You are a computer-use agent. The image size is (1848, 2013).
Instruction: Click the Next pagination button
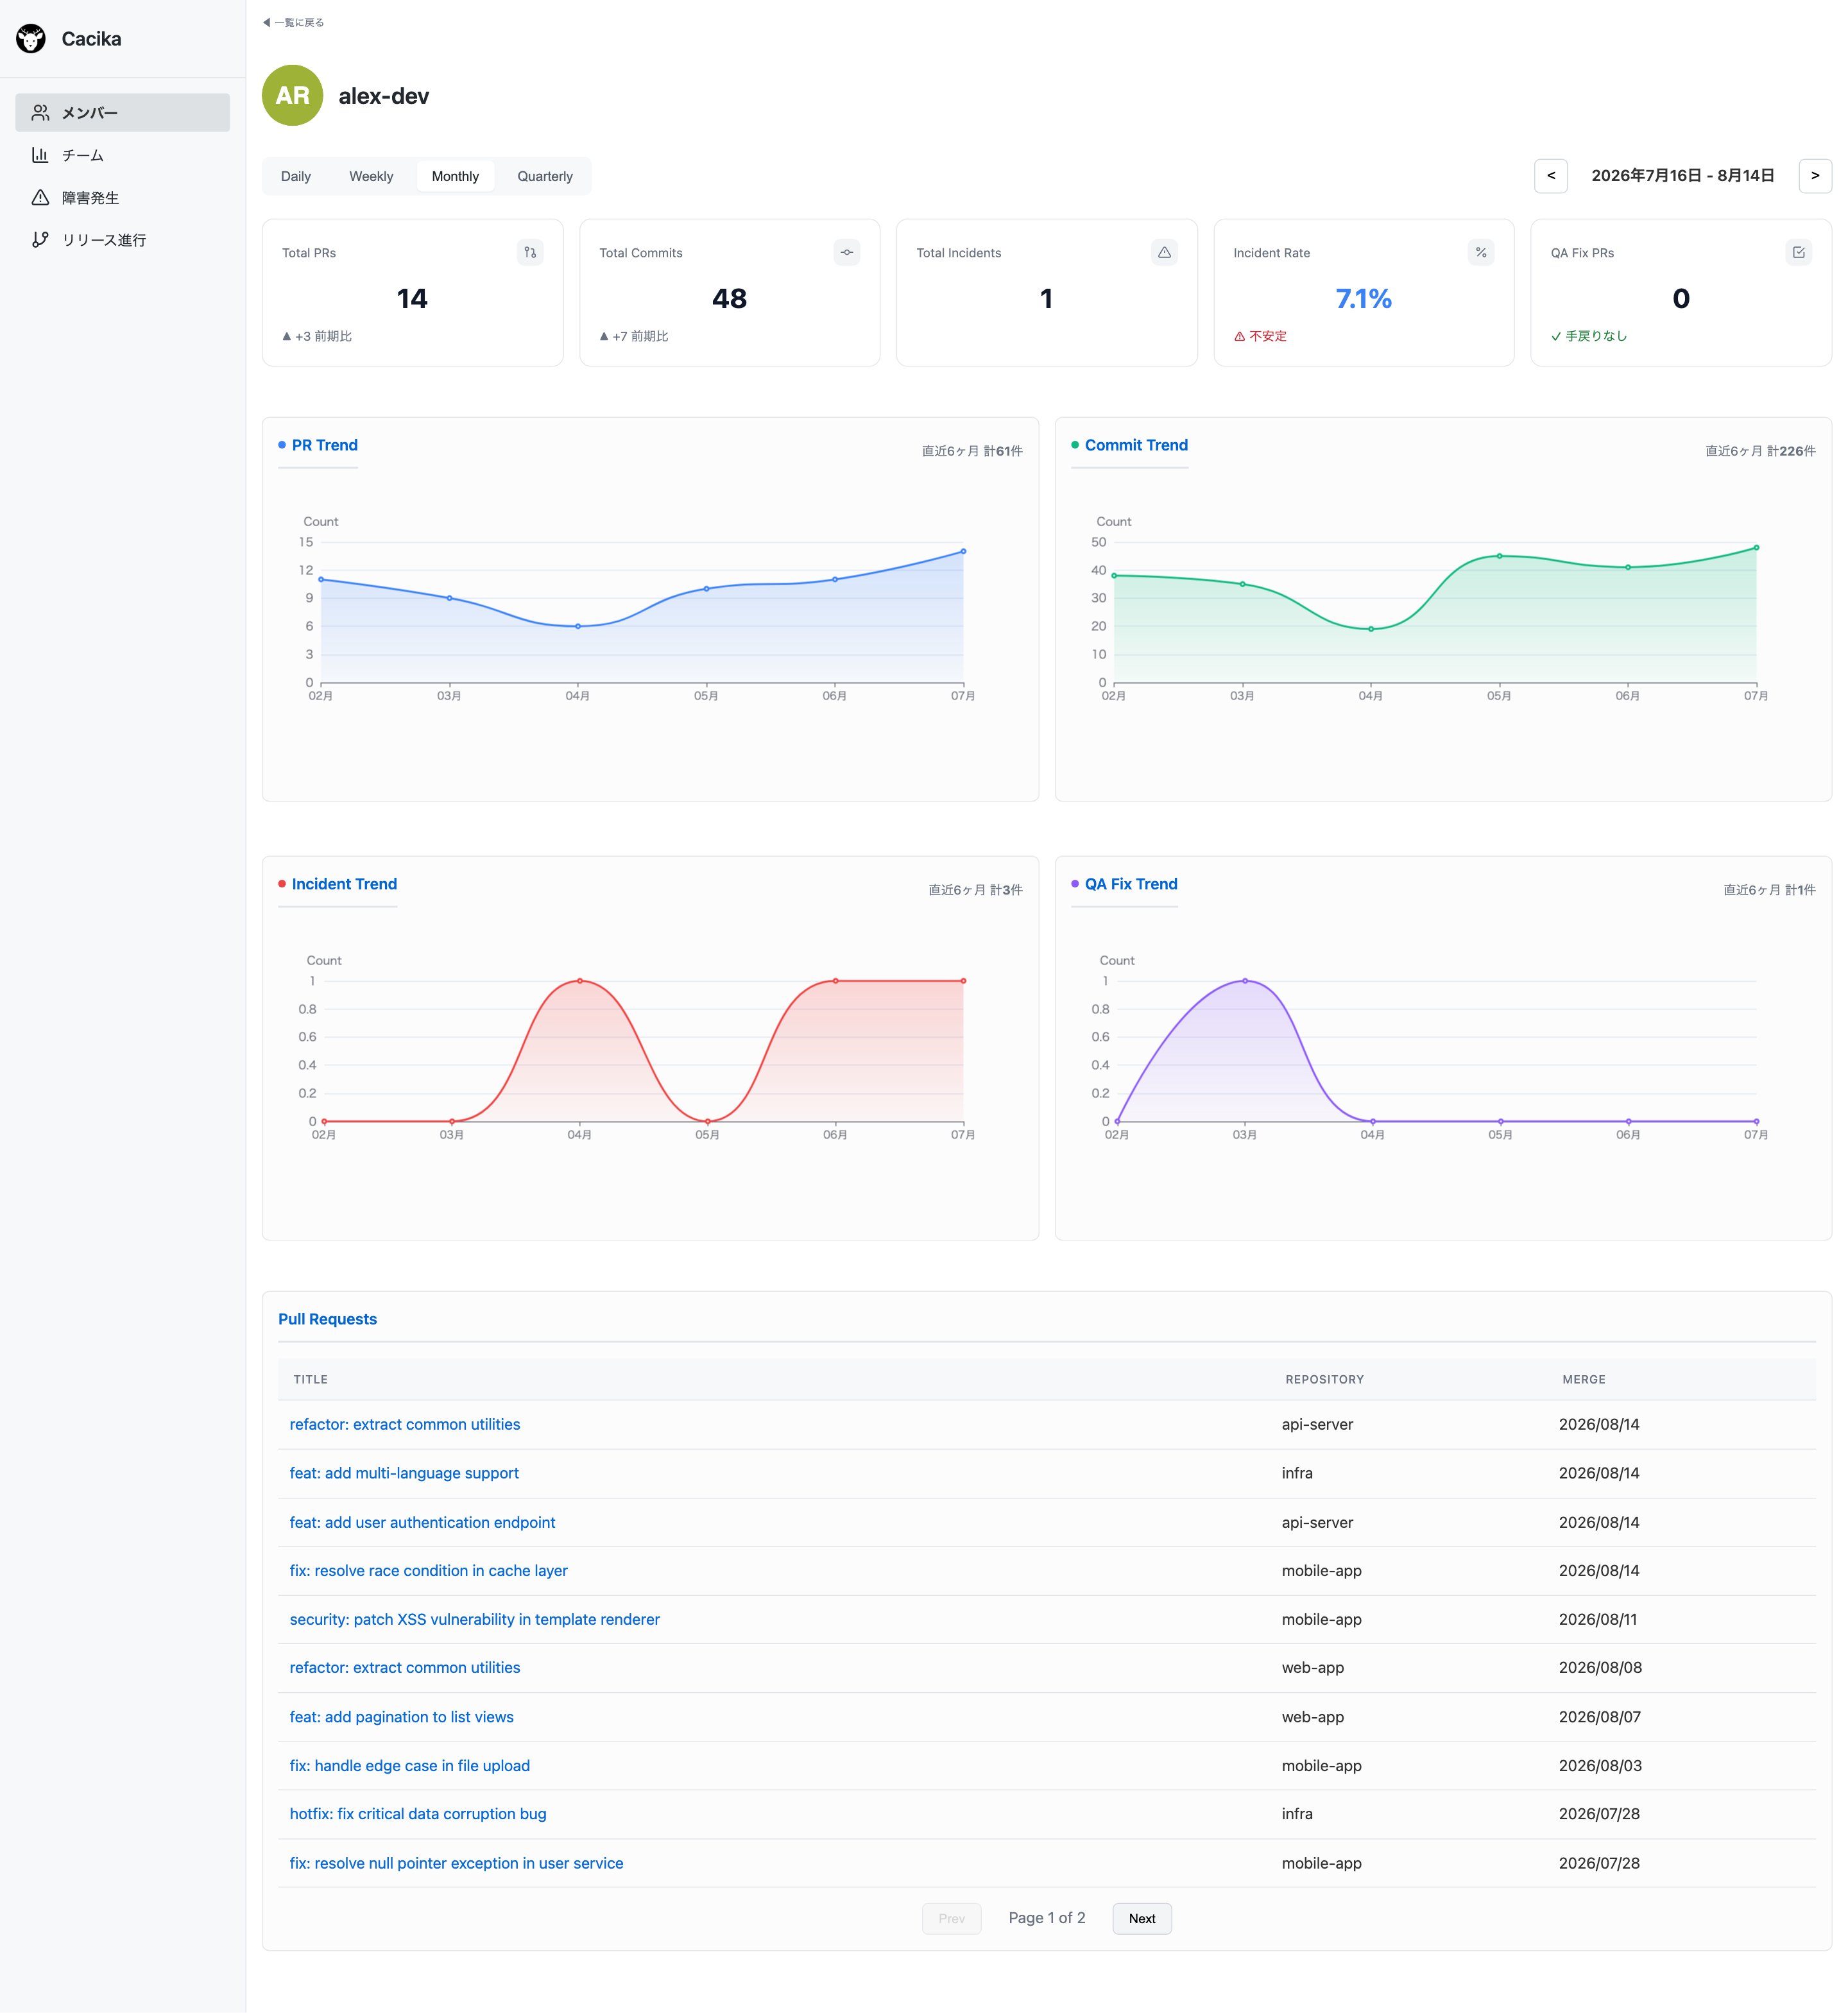point(1141,1918)
